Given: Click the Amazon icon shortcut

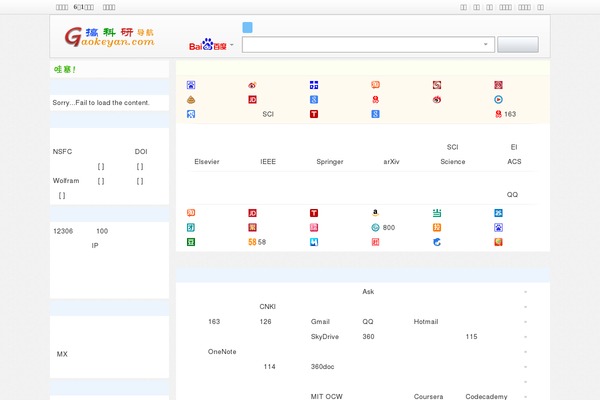Looking at the screenshot, I should click(375, 213).
